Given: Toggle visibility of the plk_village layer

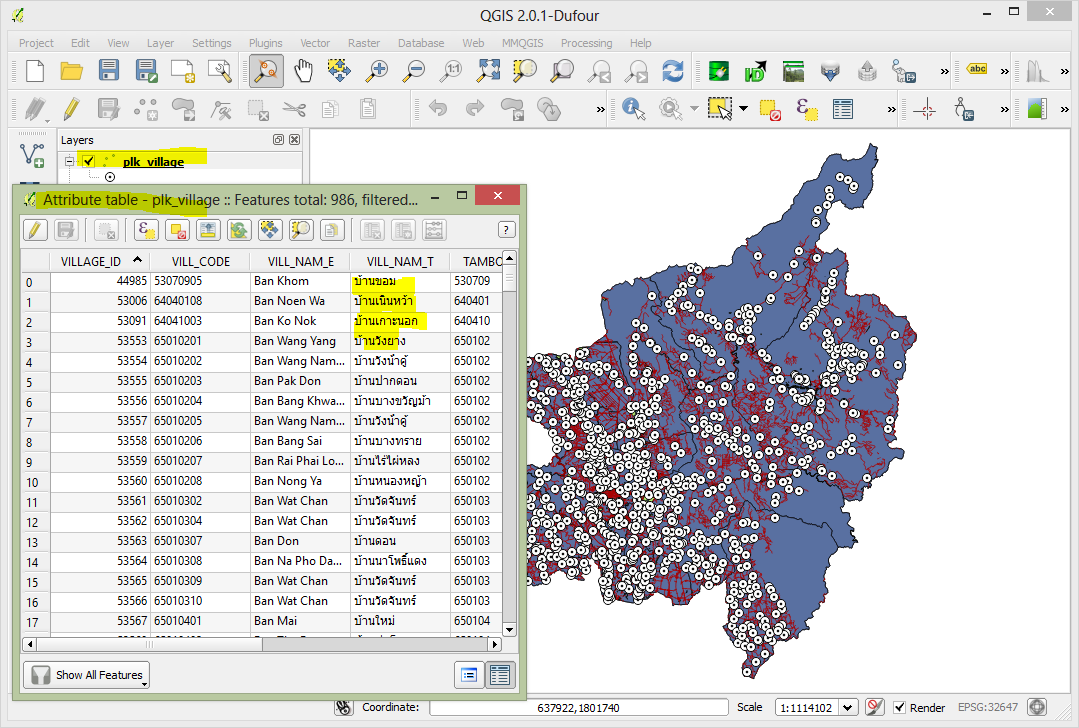Looking at the screenshot, I should pos(88,161).
